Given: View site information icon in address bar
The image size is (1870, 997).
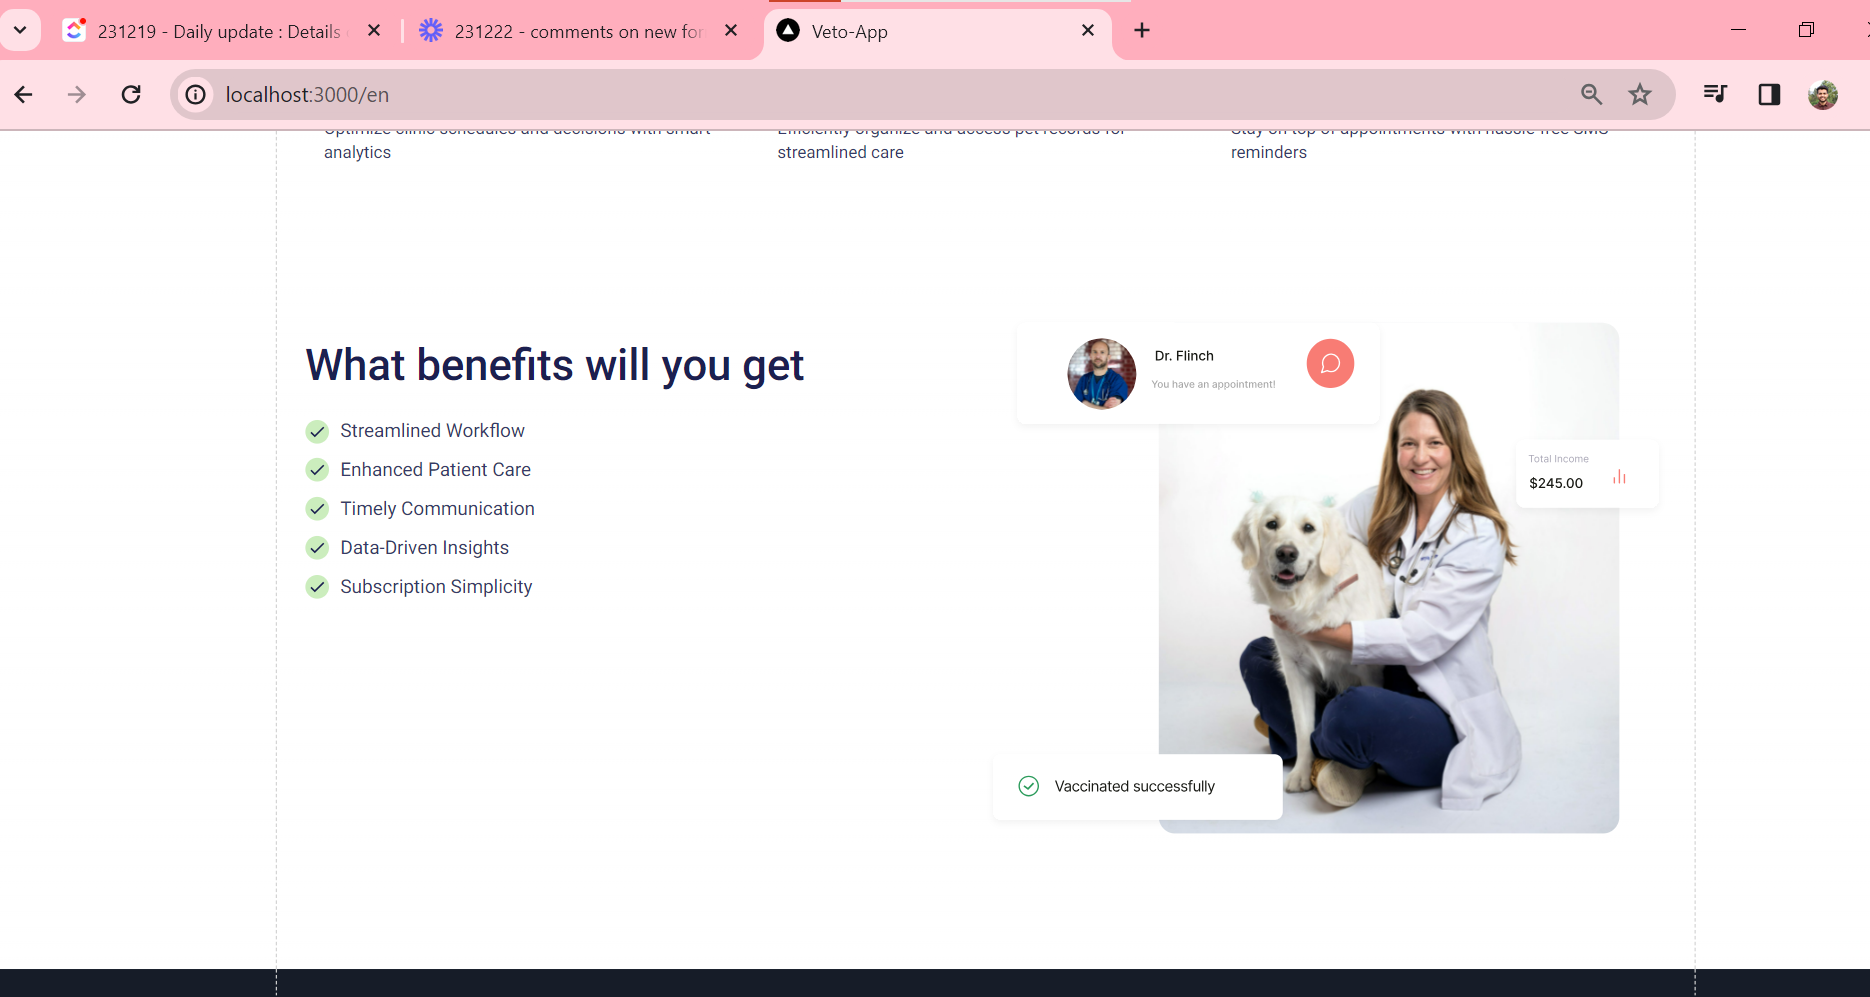Looking at the screenshot, I should pyautogui.click(x=196, y=95).
